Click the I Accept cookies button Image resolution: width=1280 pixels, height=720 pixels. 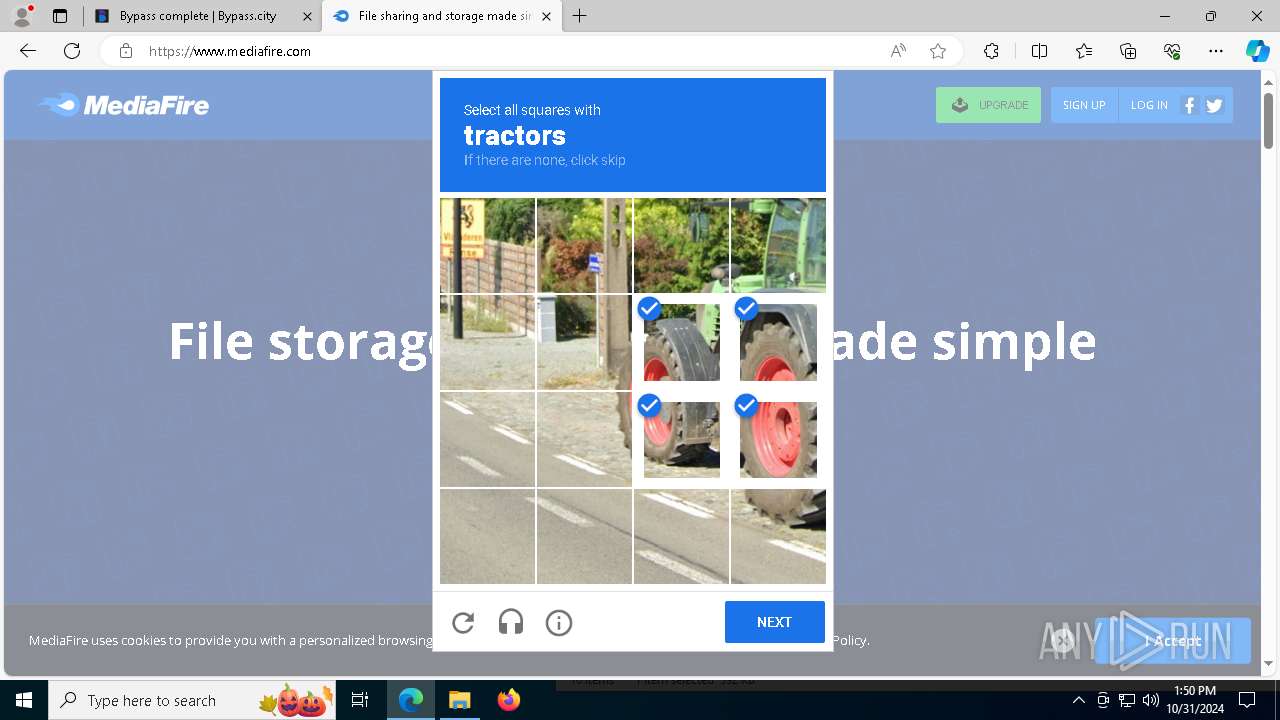[1173, 641]
